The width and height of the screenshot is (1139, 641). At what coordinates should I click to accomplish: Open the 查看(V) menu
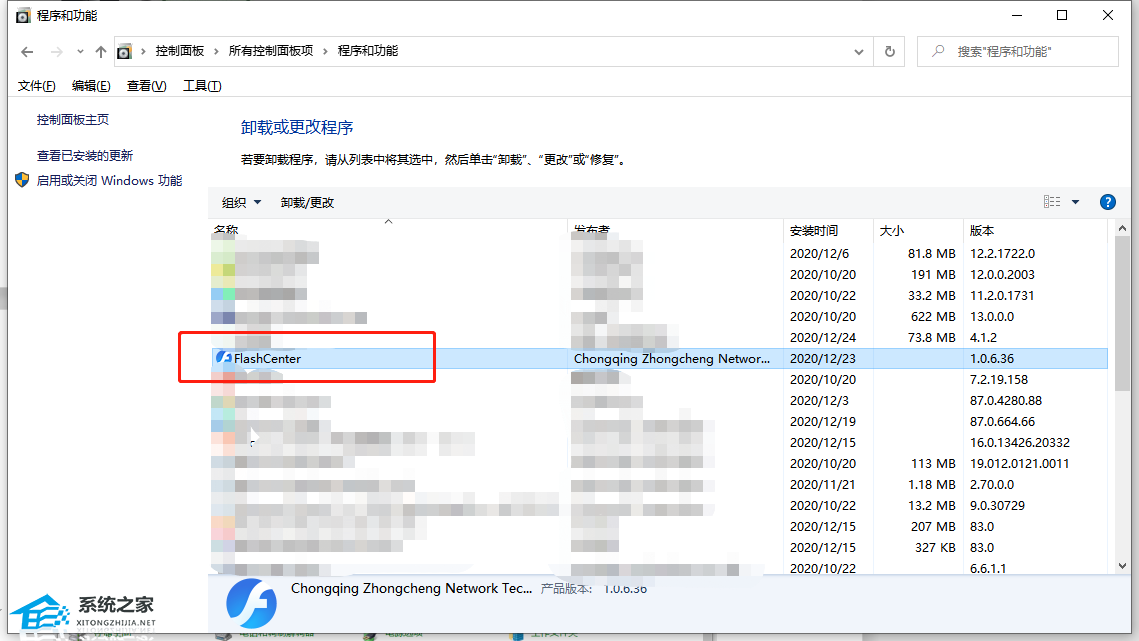(x=146, y=86)
